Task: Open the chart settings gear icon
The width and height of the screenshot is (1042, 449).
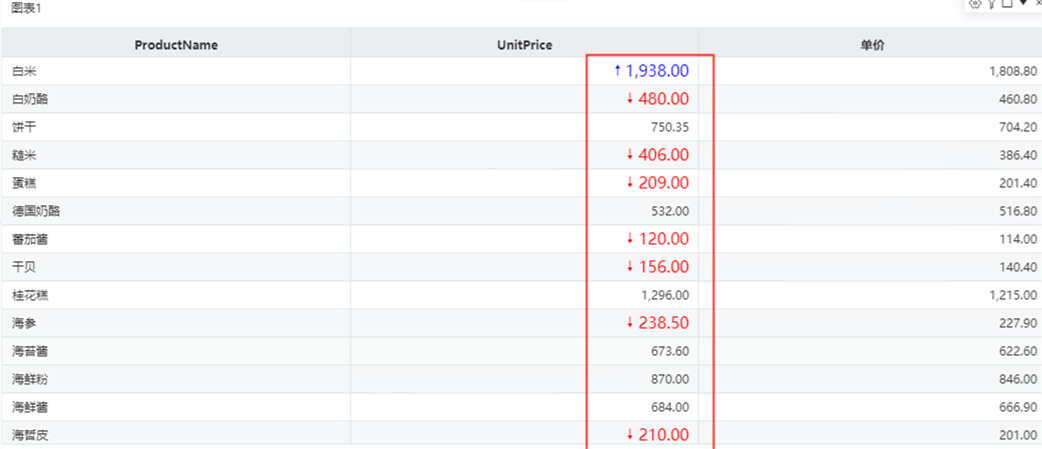Action: click(x=976, y=3)
